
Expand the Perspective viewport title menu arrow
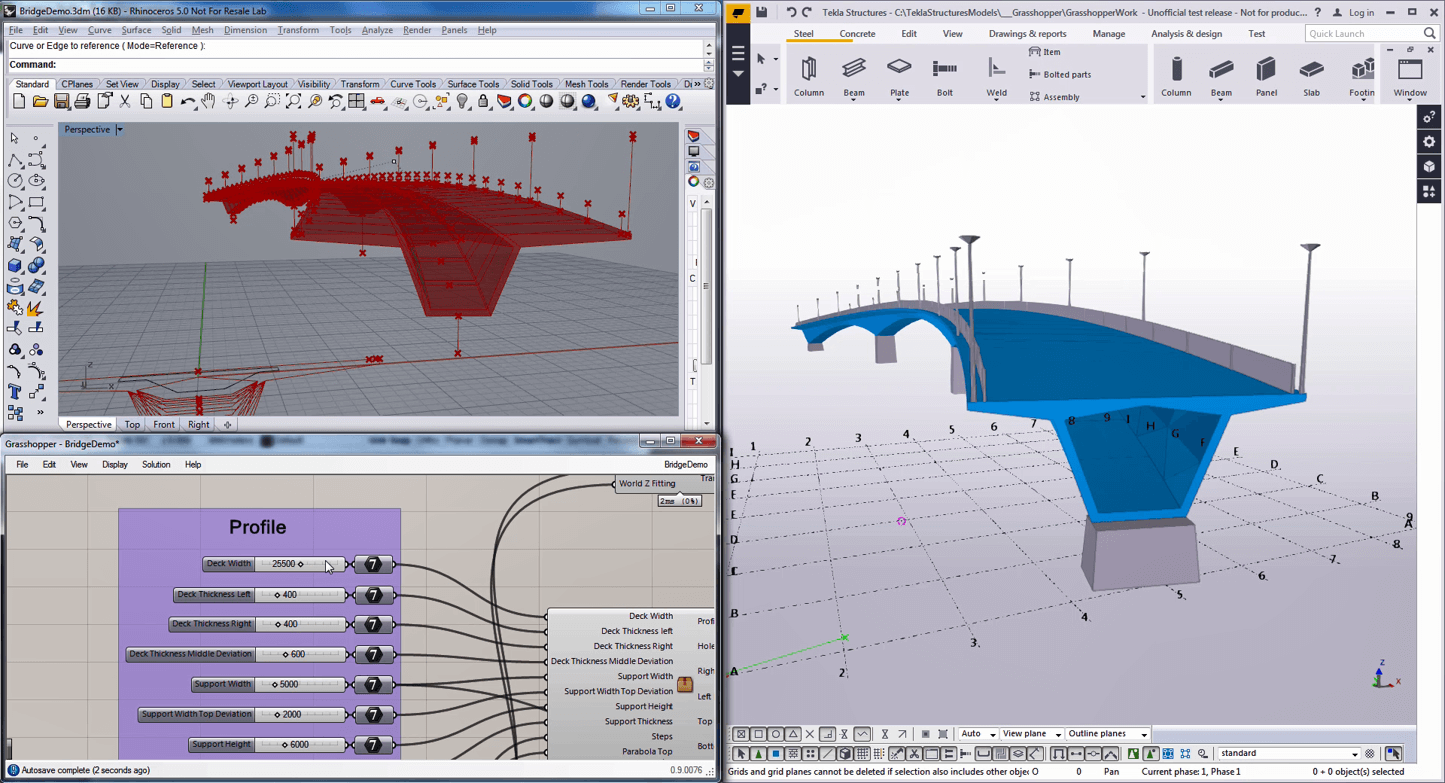tap(119, 130)
